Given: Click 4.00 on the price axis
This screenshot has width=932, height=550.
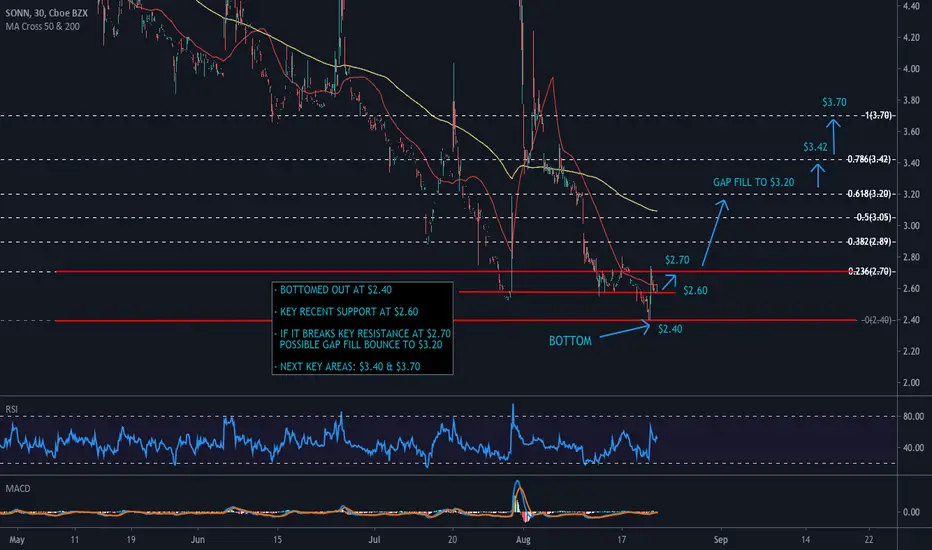Looking at the screenshot, I should 912,69.
